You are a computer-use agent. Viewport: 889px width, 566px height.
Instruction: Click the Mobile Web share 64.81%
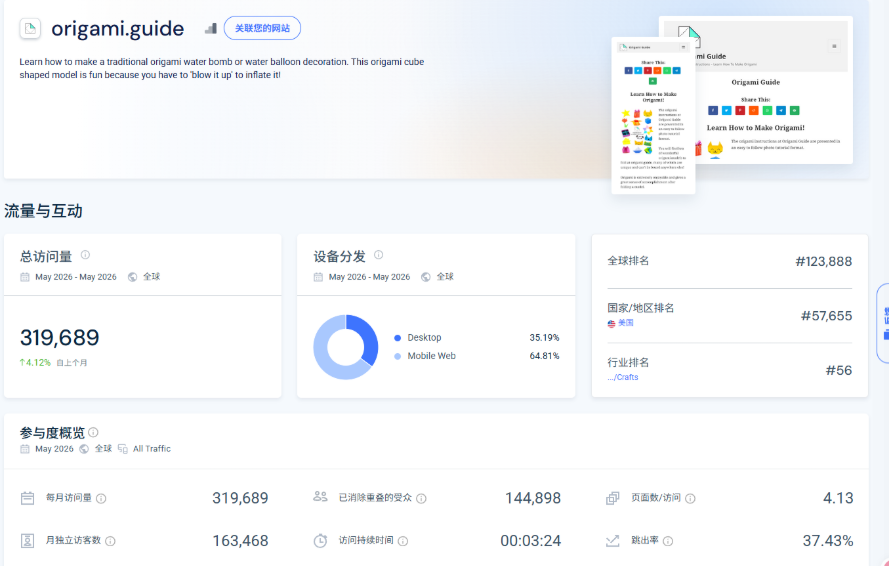pos(544,356)
